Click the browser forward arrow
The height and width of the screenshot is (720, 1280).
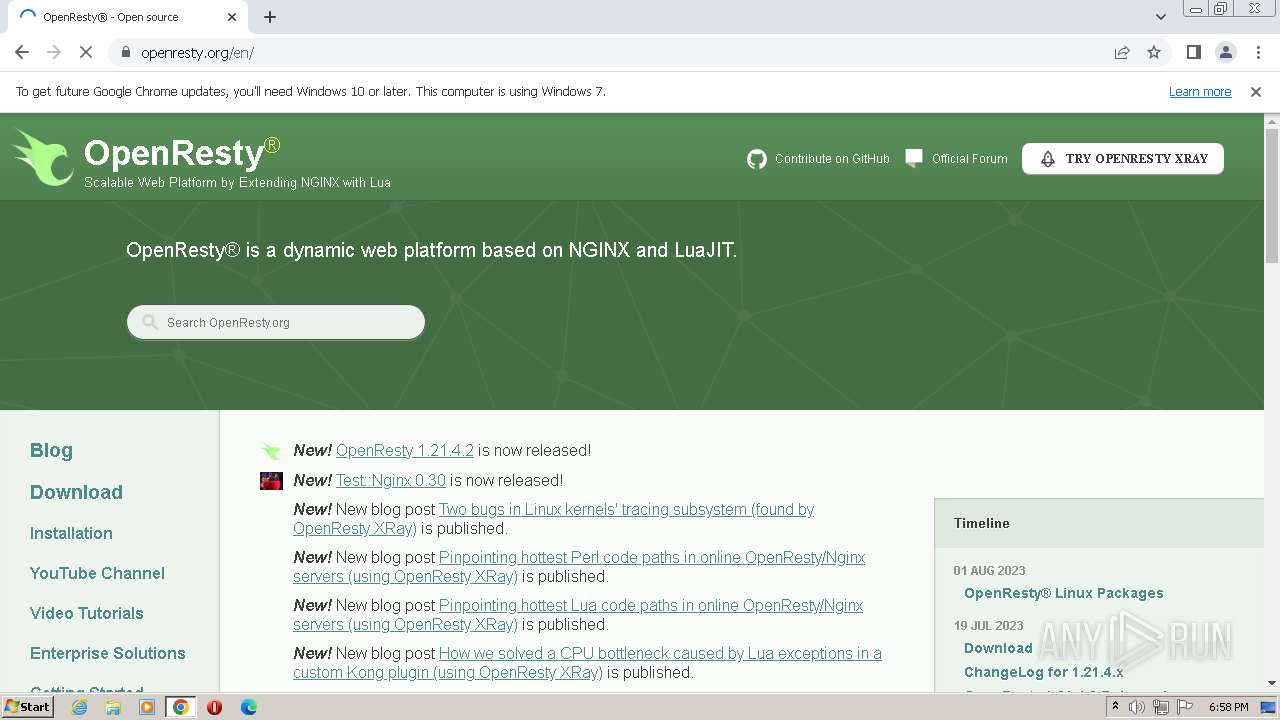click(54, 52)
